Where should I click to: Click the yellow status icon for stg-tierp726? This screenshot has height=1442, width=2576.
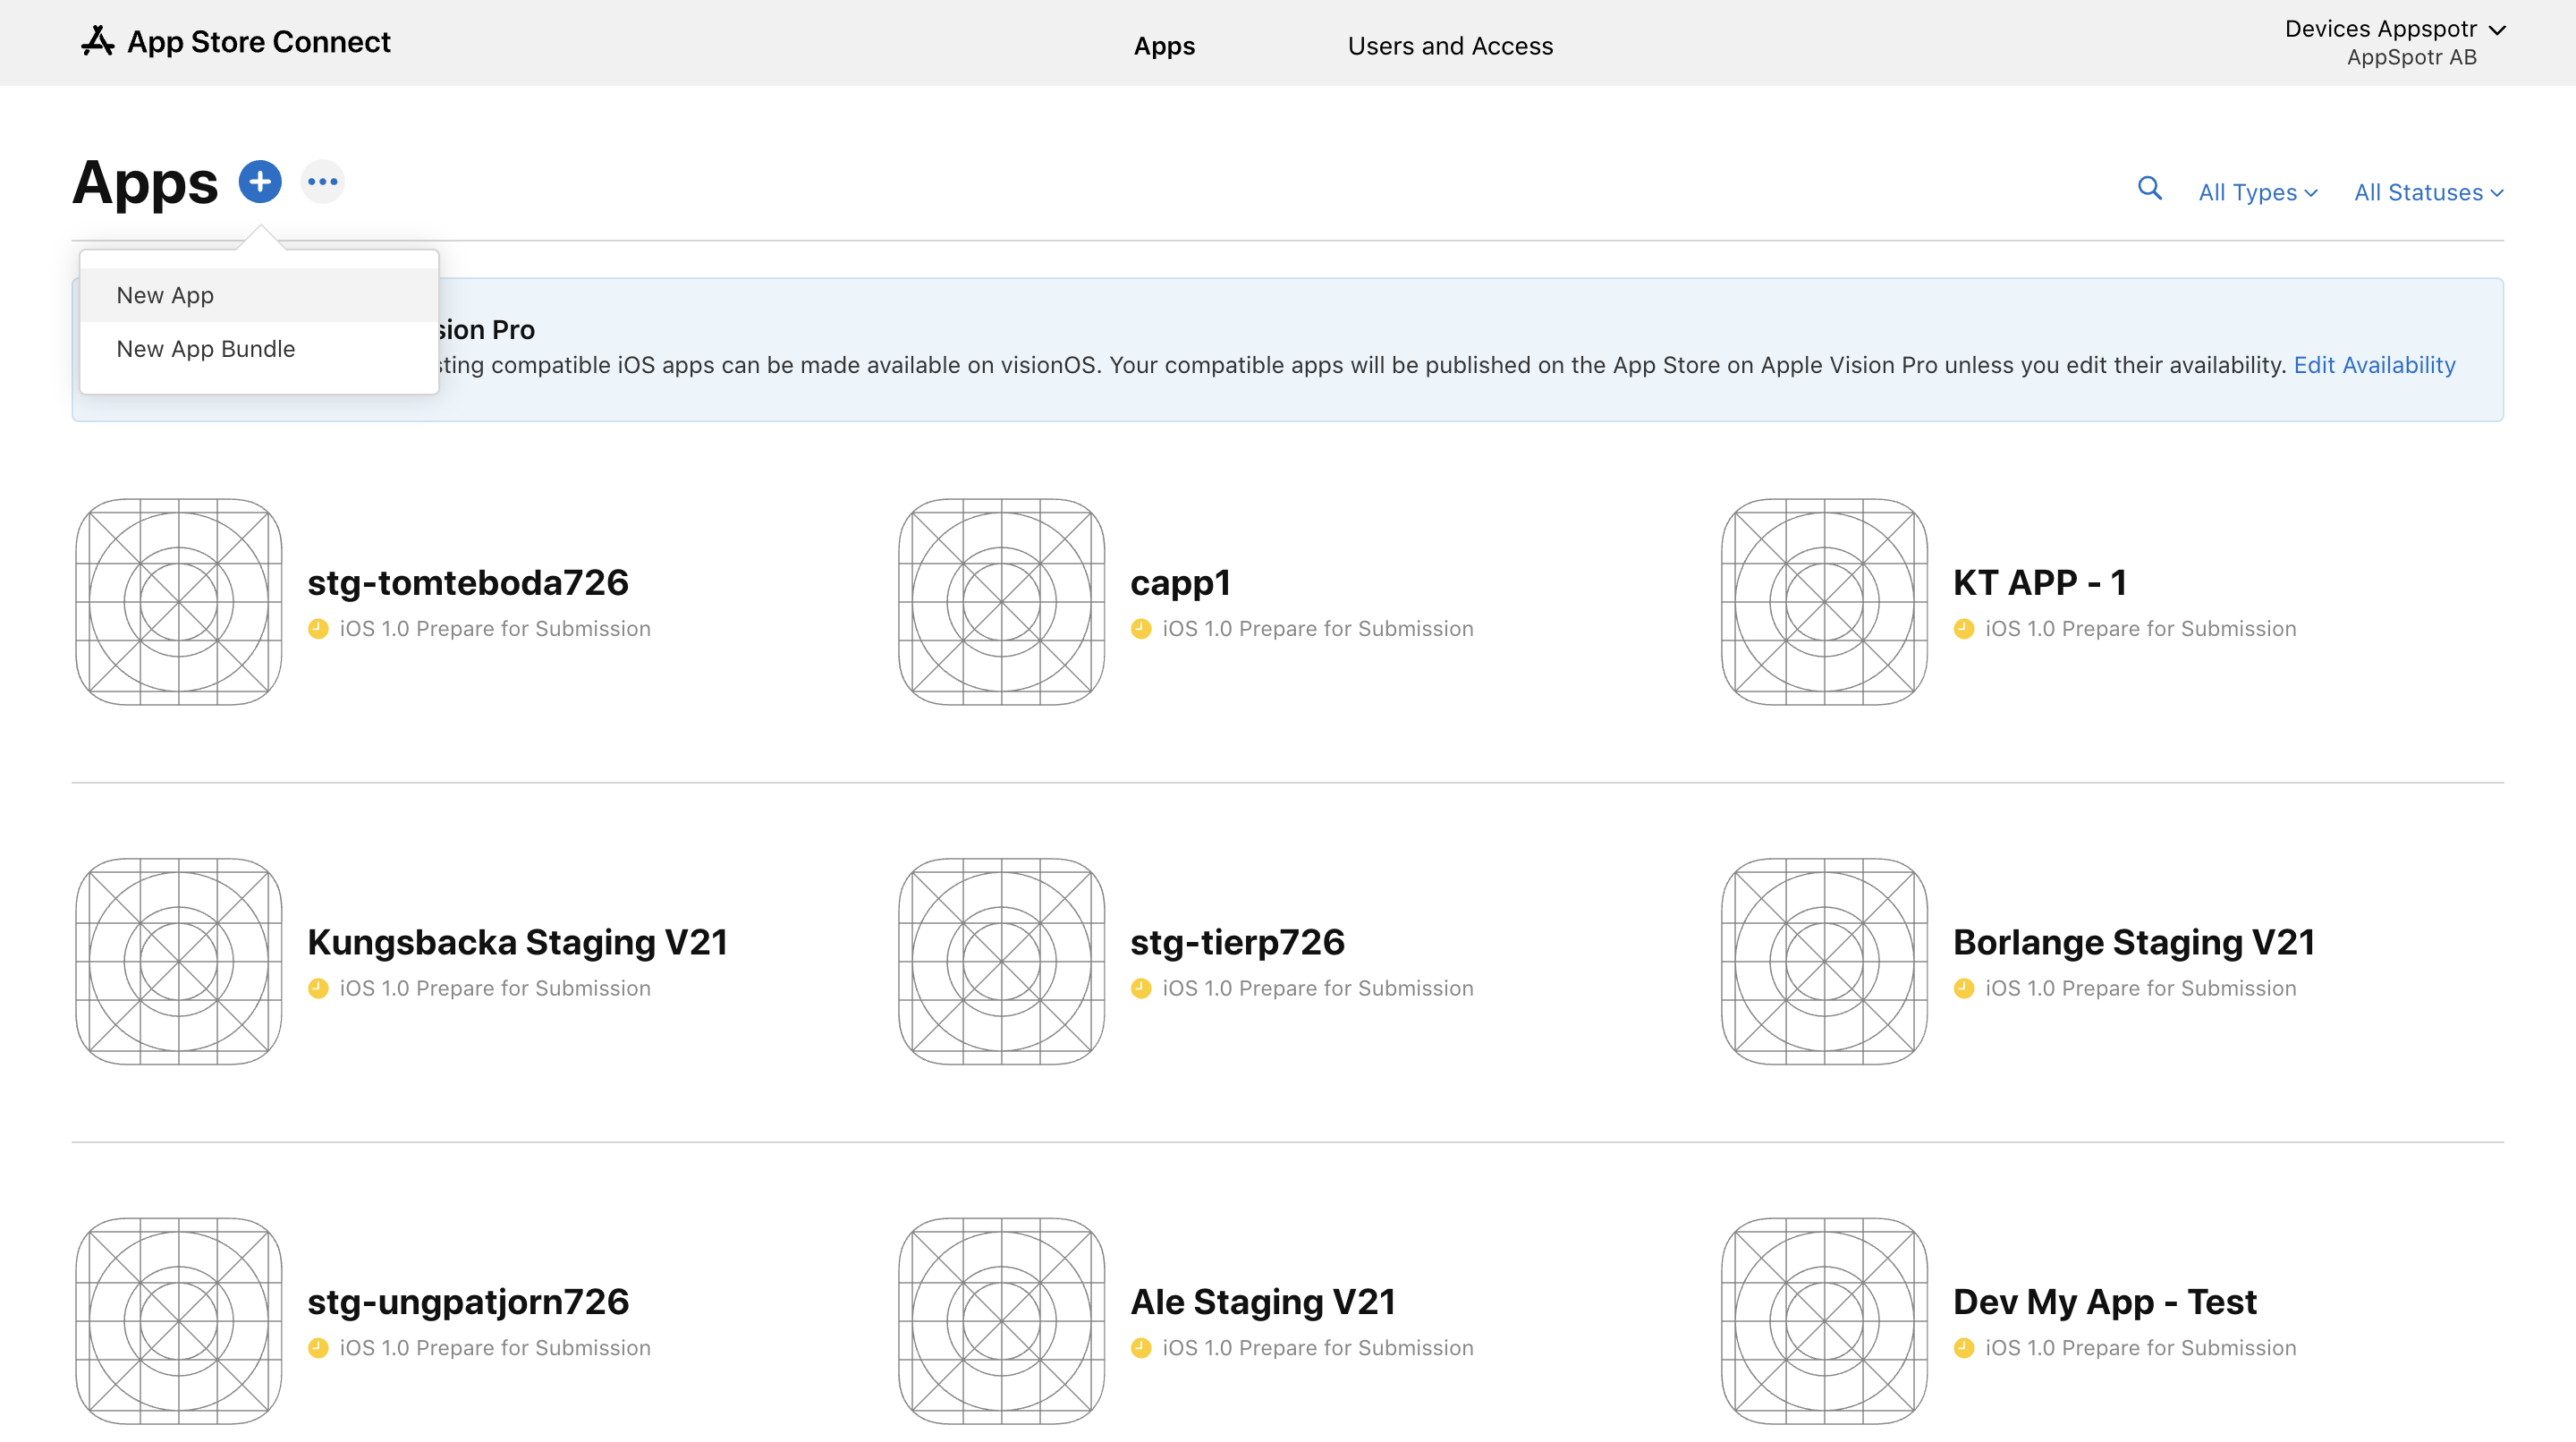[x=1141, y=988]
